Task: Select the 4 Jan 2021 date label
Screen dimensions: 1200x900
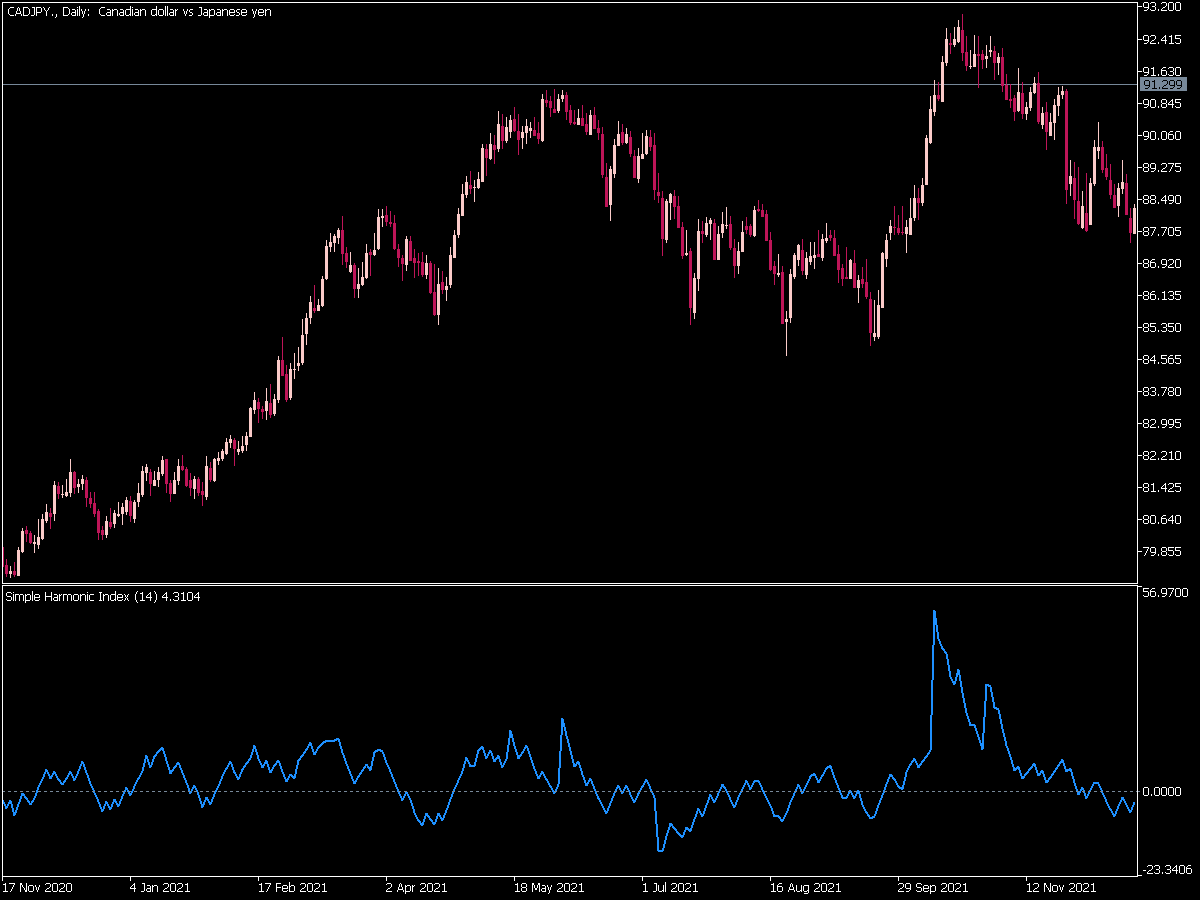Action: point(160,887)
